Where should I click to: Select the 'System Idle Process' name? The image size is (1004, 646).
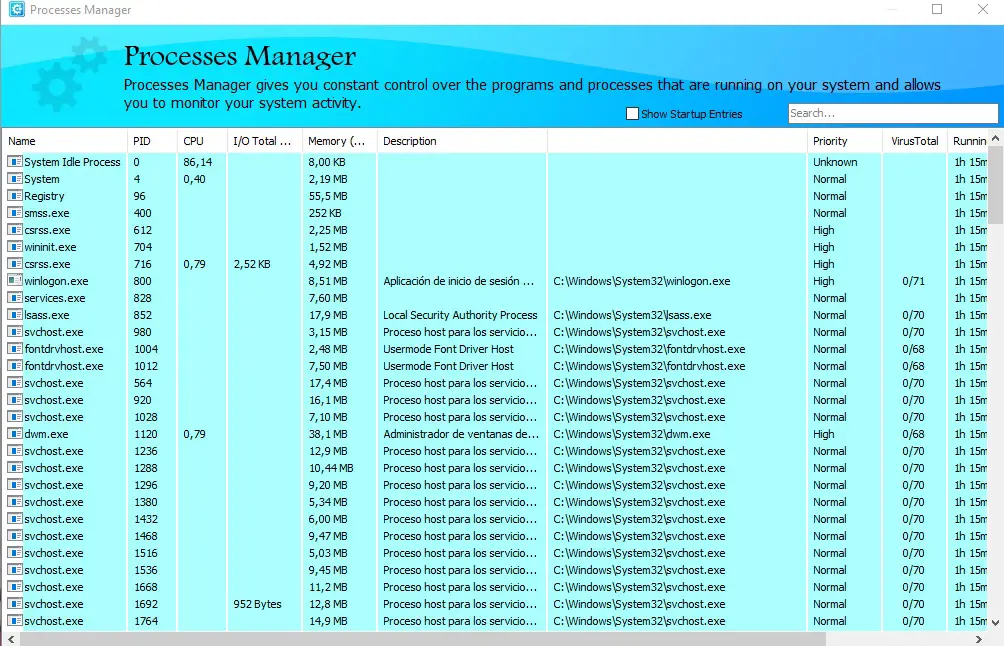[72, 162]
